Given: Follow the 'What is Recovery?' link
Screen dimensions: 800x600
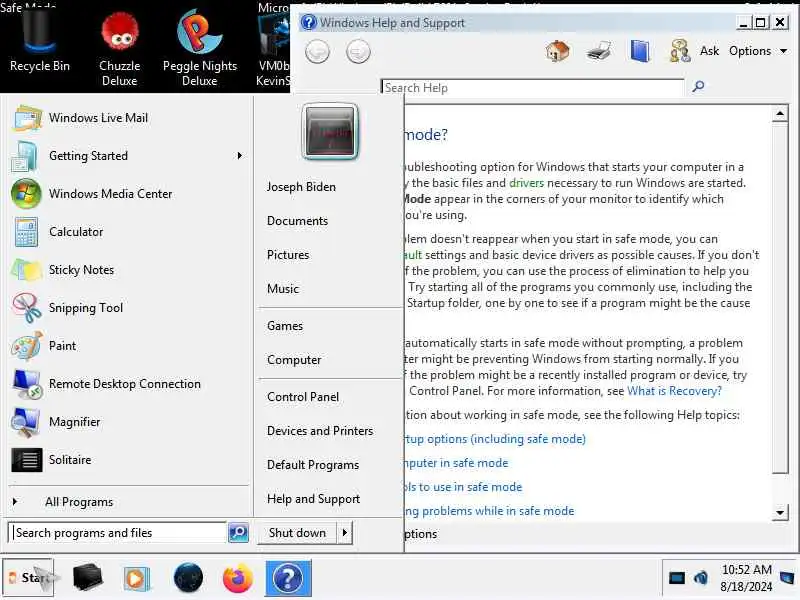Looking at the screenshot, I should (674, 391).
